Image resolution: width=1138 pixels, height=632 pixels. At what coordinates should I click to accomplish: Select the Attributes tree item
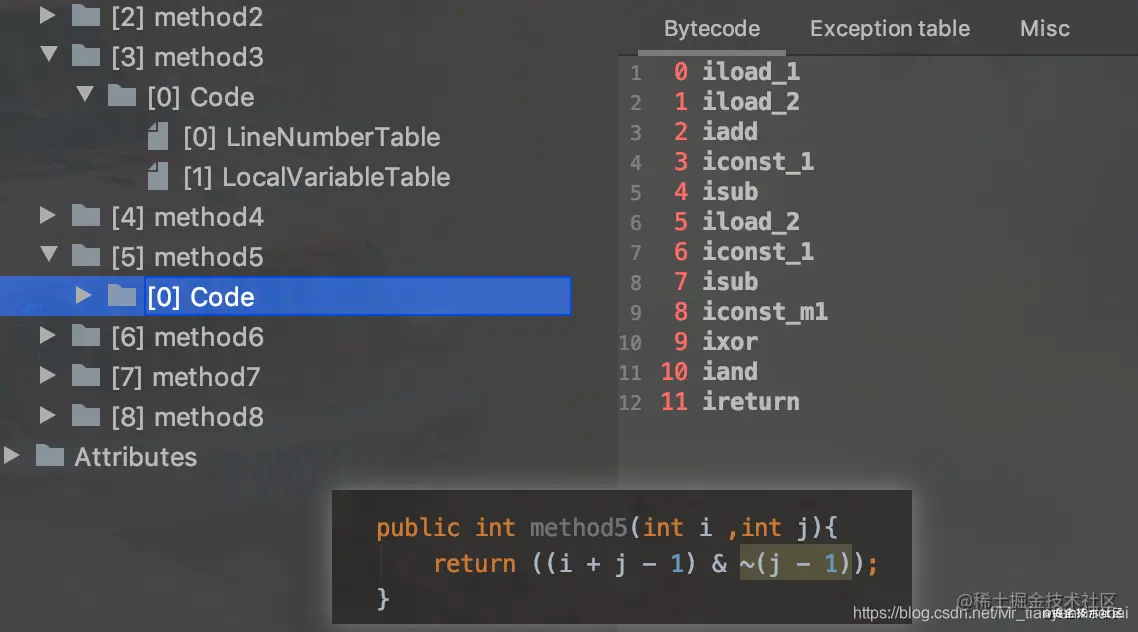point(135,457)
